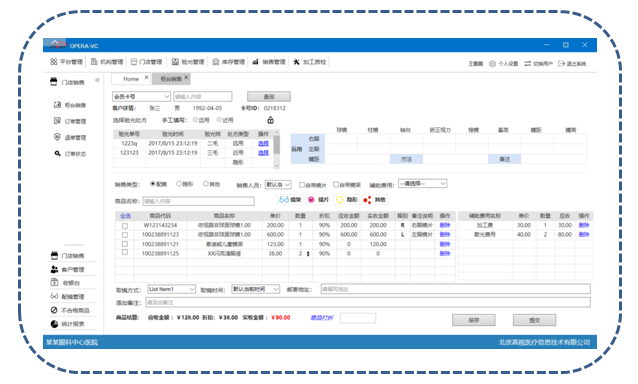
Task: Switch to the Home tab
Action: click(131, 79)
